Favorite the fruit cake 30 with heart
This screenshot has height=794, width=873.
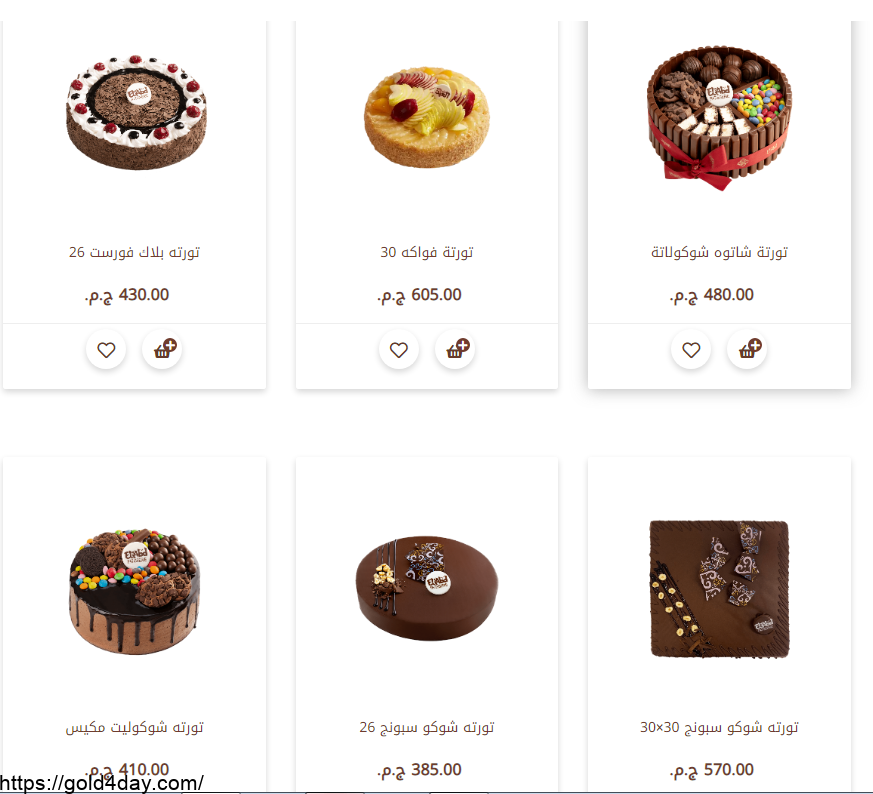pos(399,350)
